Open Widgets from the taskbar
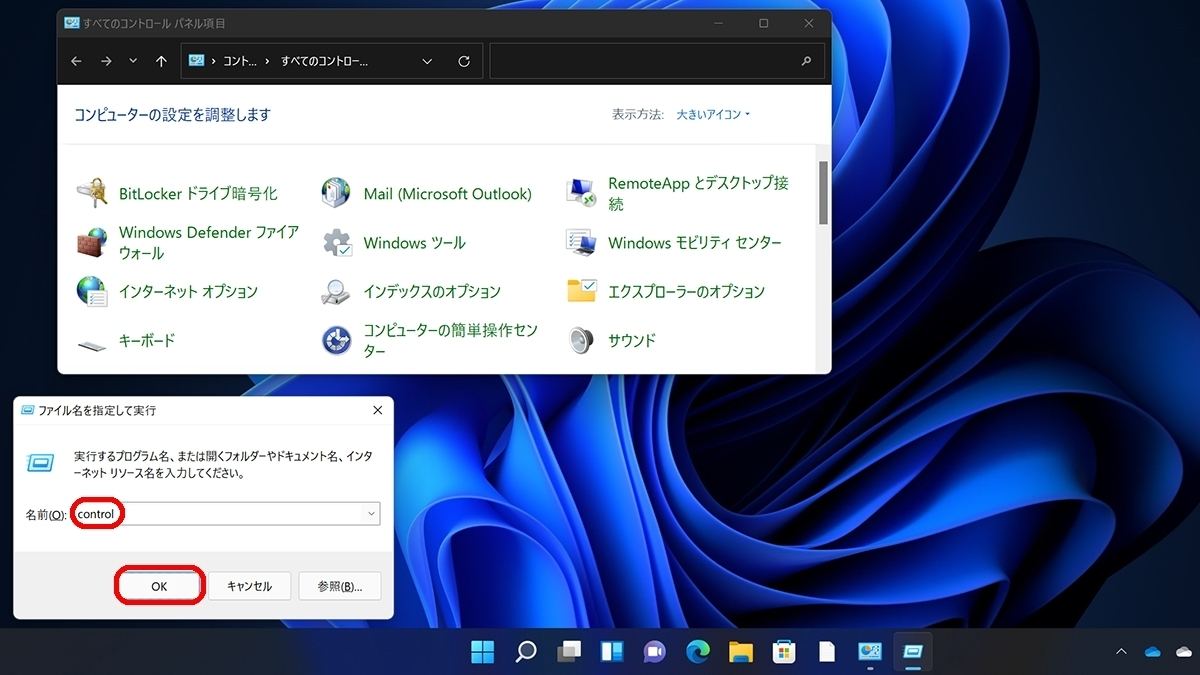The height and width of the screenshot is (675, 1200). pos(612,652)
